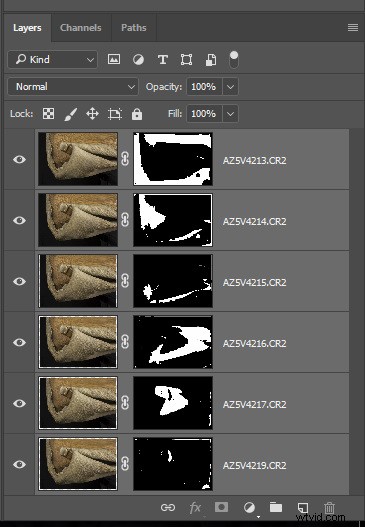
Task: Select the AZ5V4216.CR2 layer mask thumbnail
Action: point(173,342)
